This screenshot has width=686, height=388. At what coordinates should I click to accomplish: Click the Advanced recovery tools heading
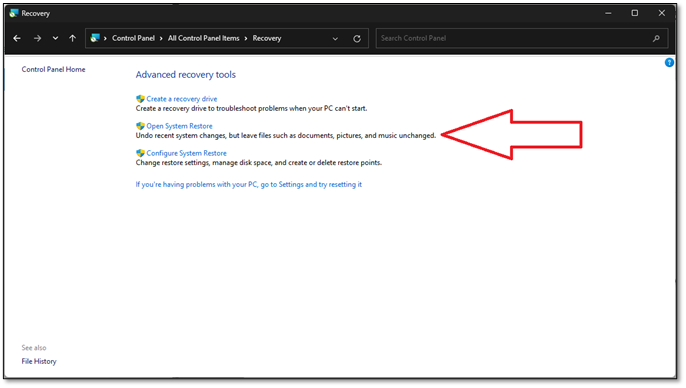coord(186,75)
